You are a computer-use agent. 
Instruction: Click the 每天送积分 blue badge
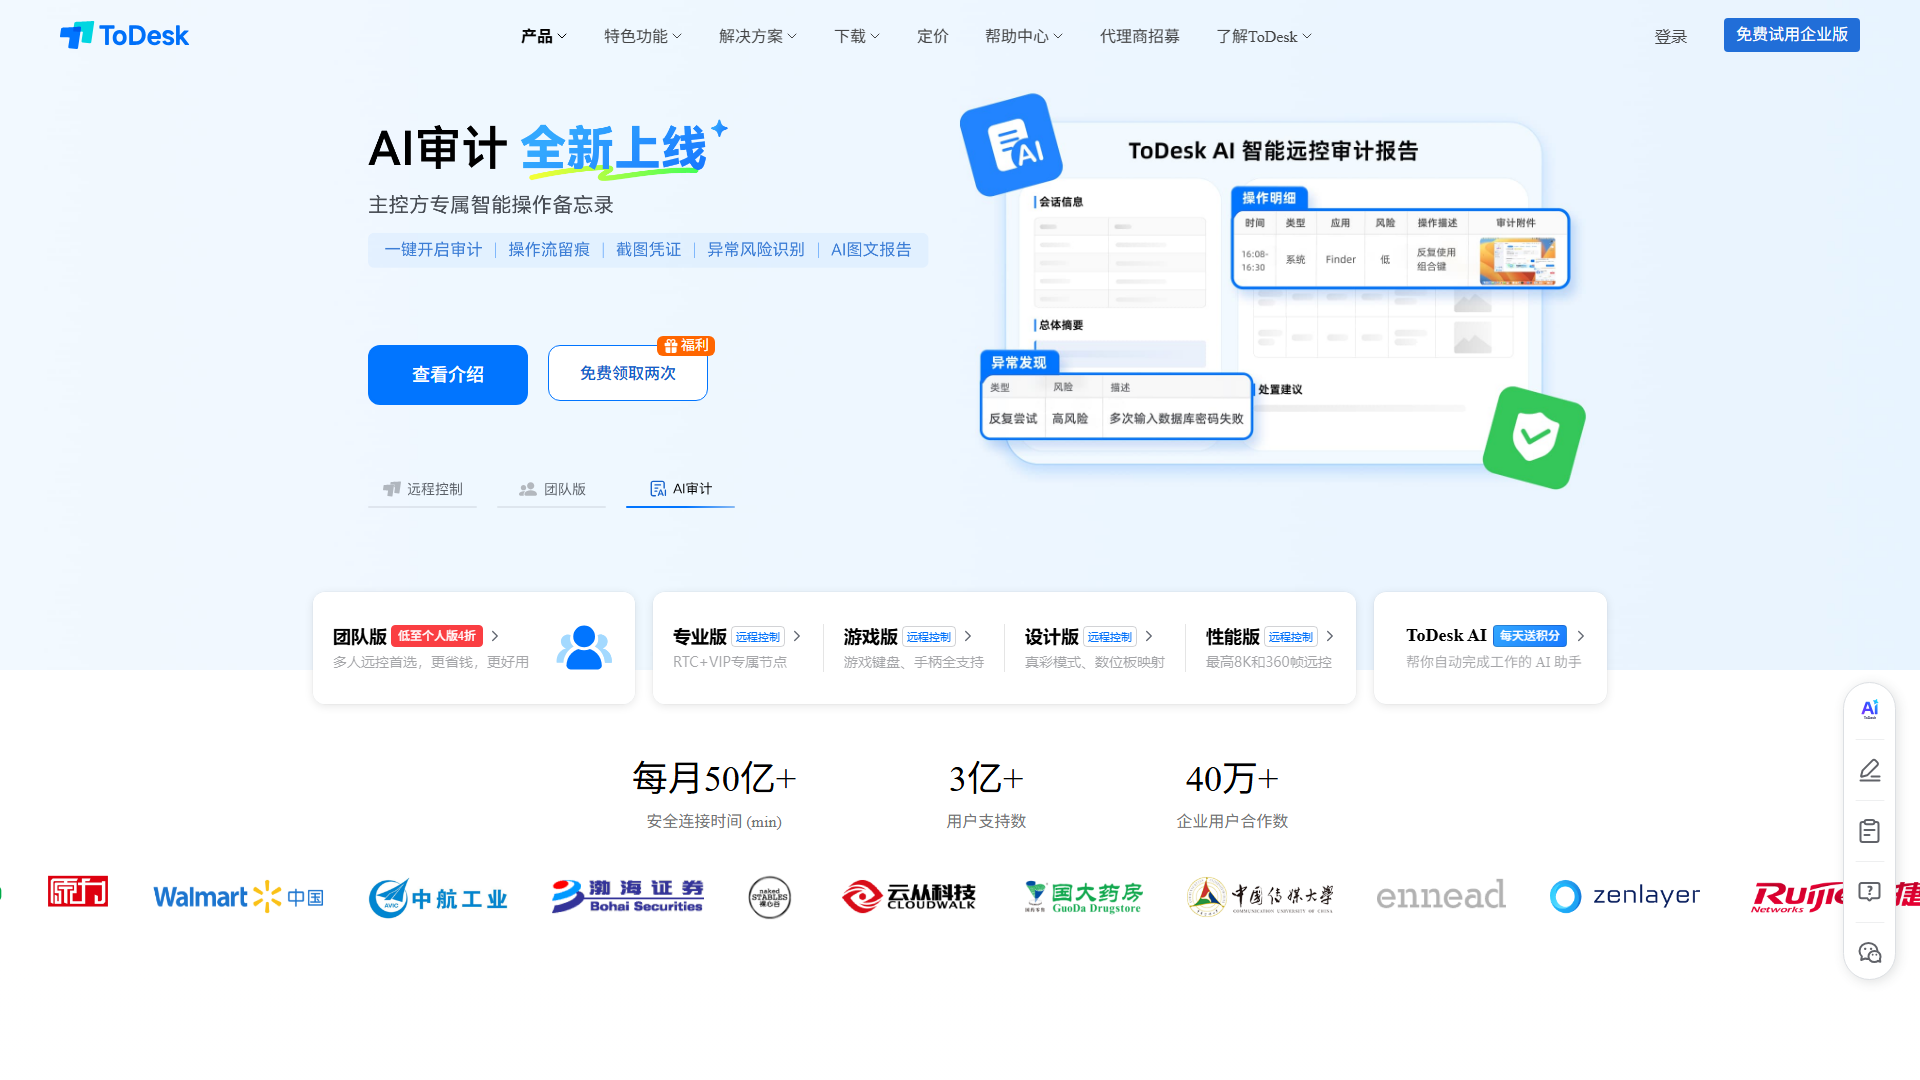pos(1530,636)
